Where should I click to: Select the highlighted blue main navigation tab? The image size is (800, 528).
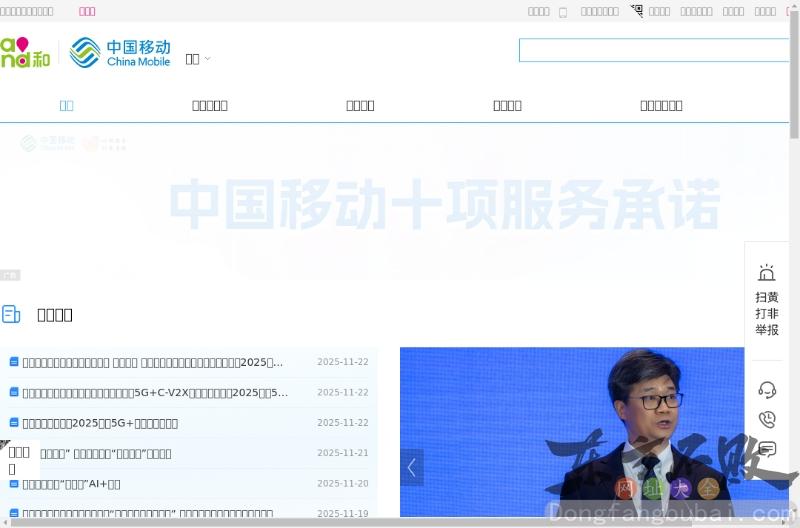66,106
